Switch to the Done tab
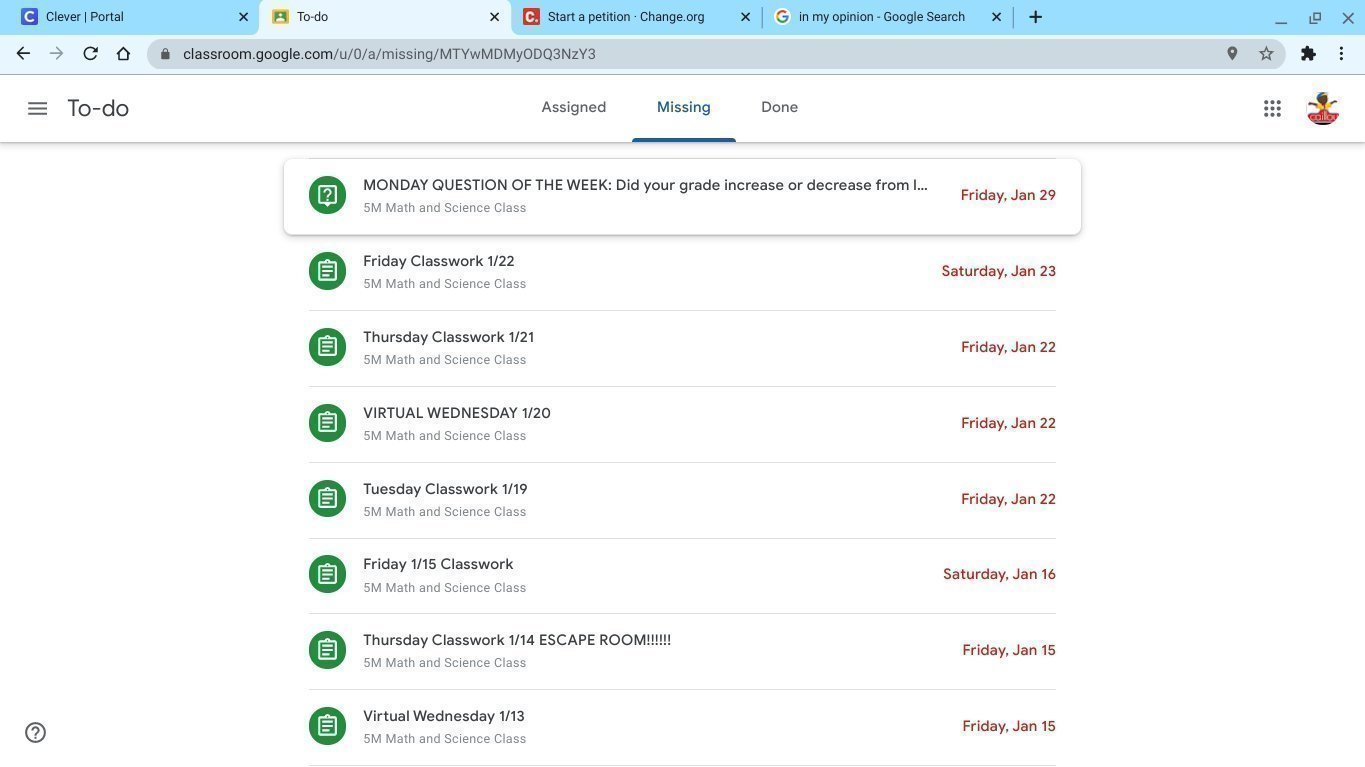Image resolution: width=1365 pixels, height=767 pixels. (x=779, y=107)
